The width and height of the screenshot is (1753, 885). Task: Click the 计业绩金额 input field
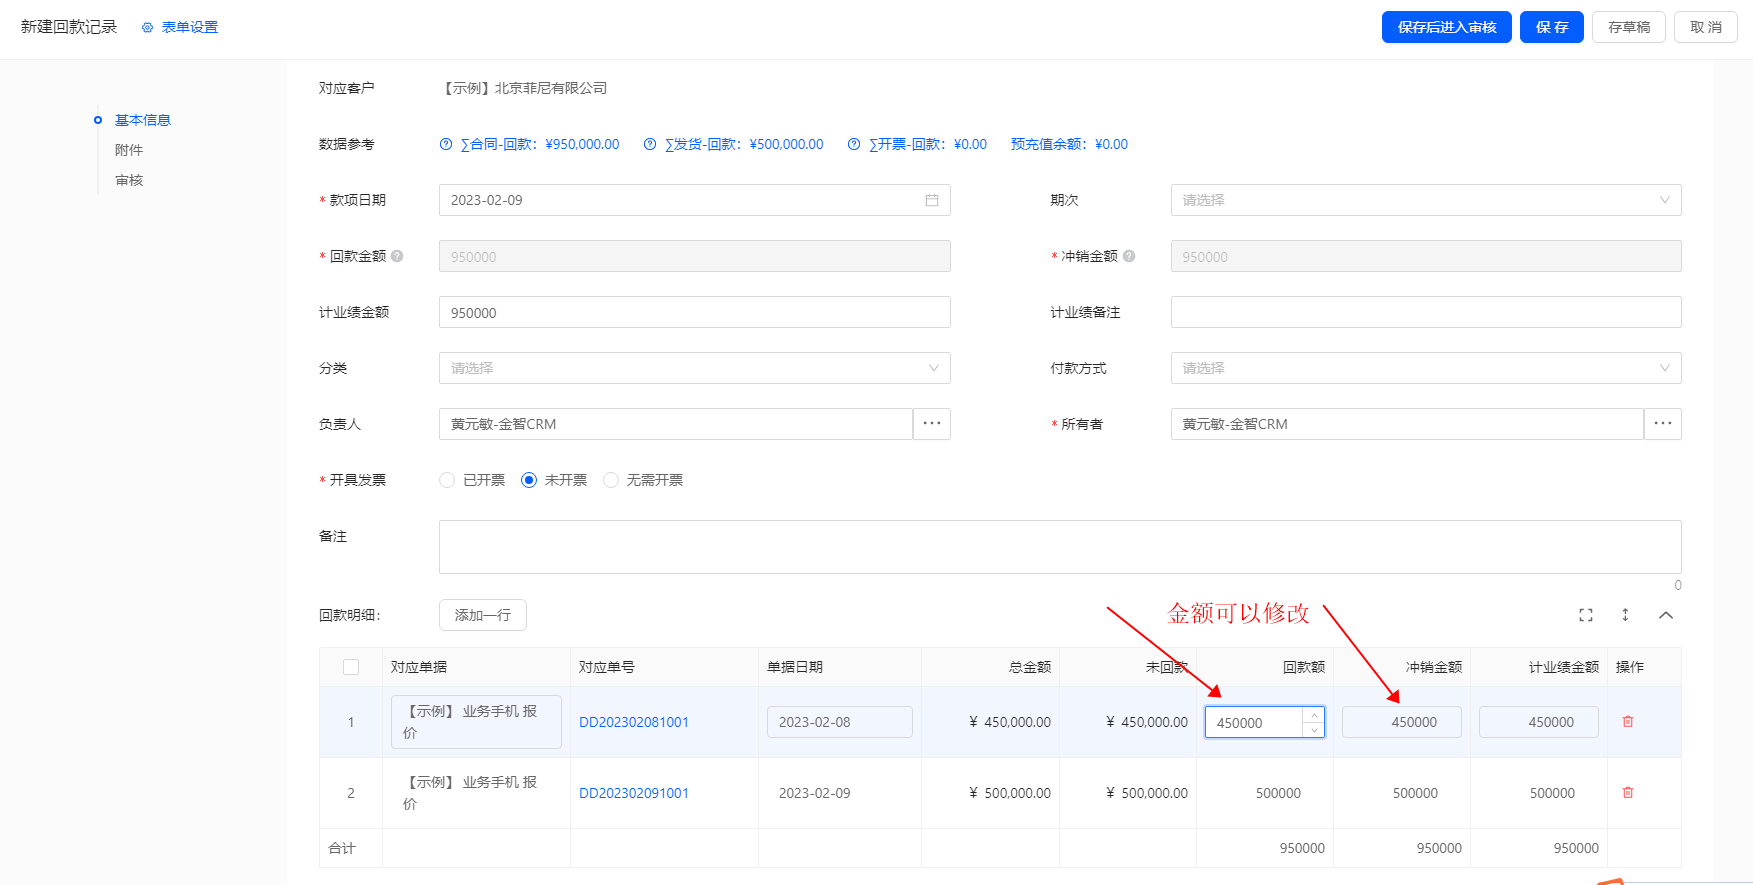tap(694, 312)
